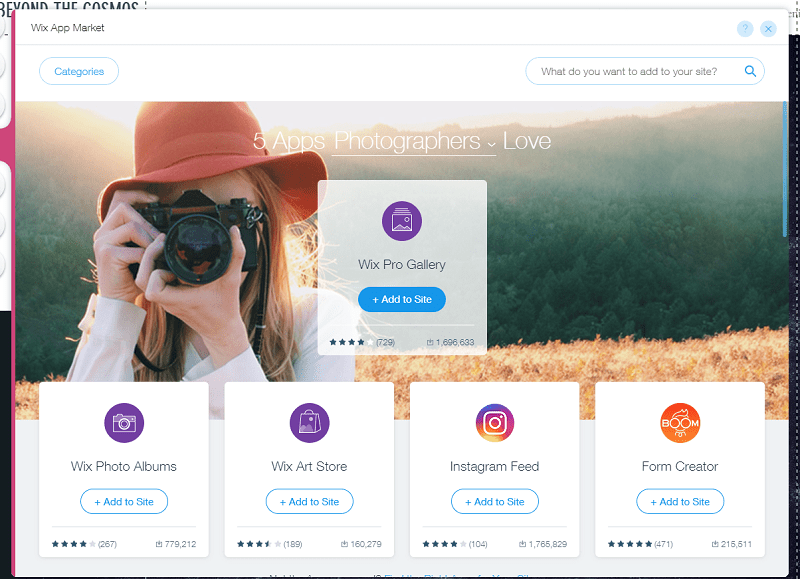
Task: Open the help question mark icon
Action: [745, 29]
